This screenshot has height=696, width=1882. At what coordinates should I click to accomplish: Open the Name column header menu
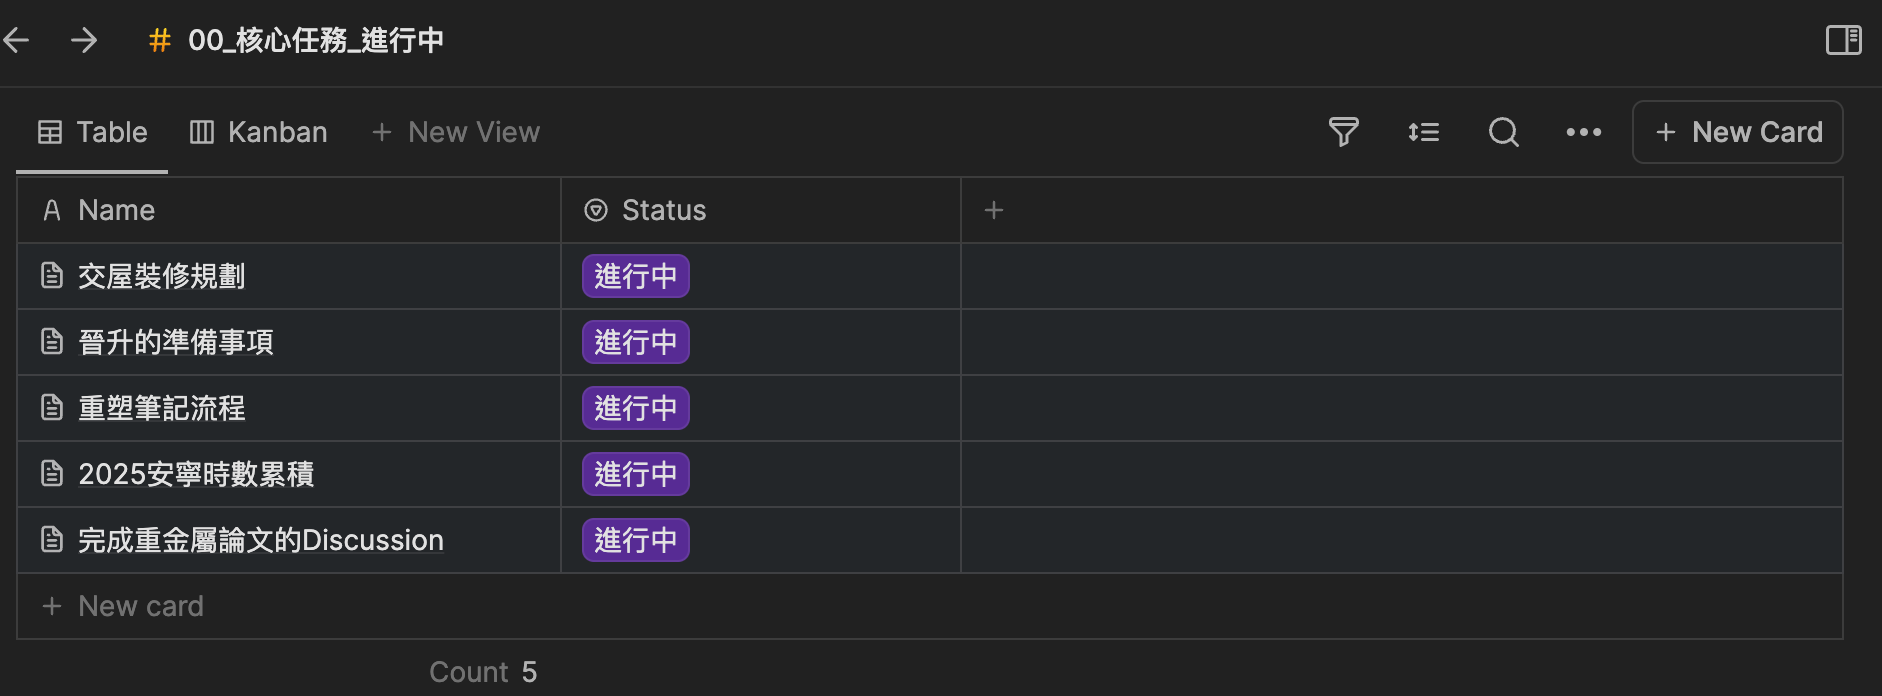tap(116, 210)
